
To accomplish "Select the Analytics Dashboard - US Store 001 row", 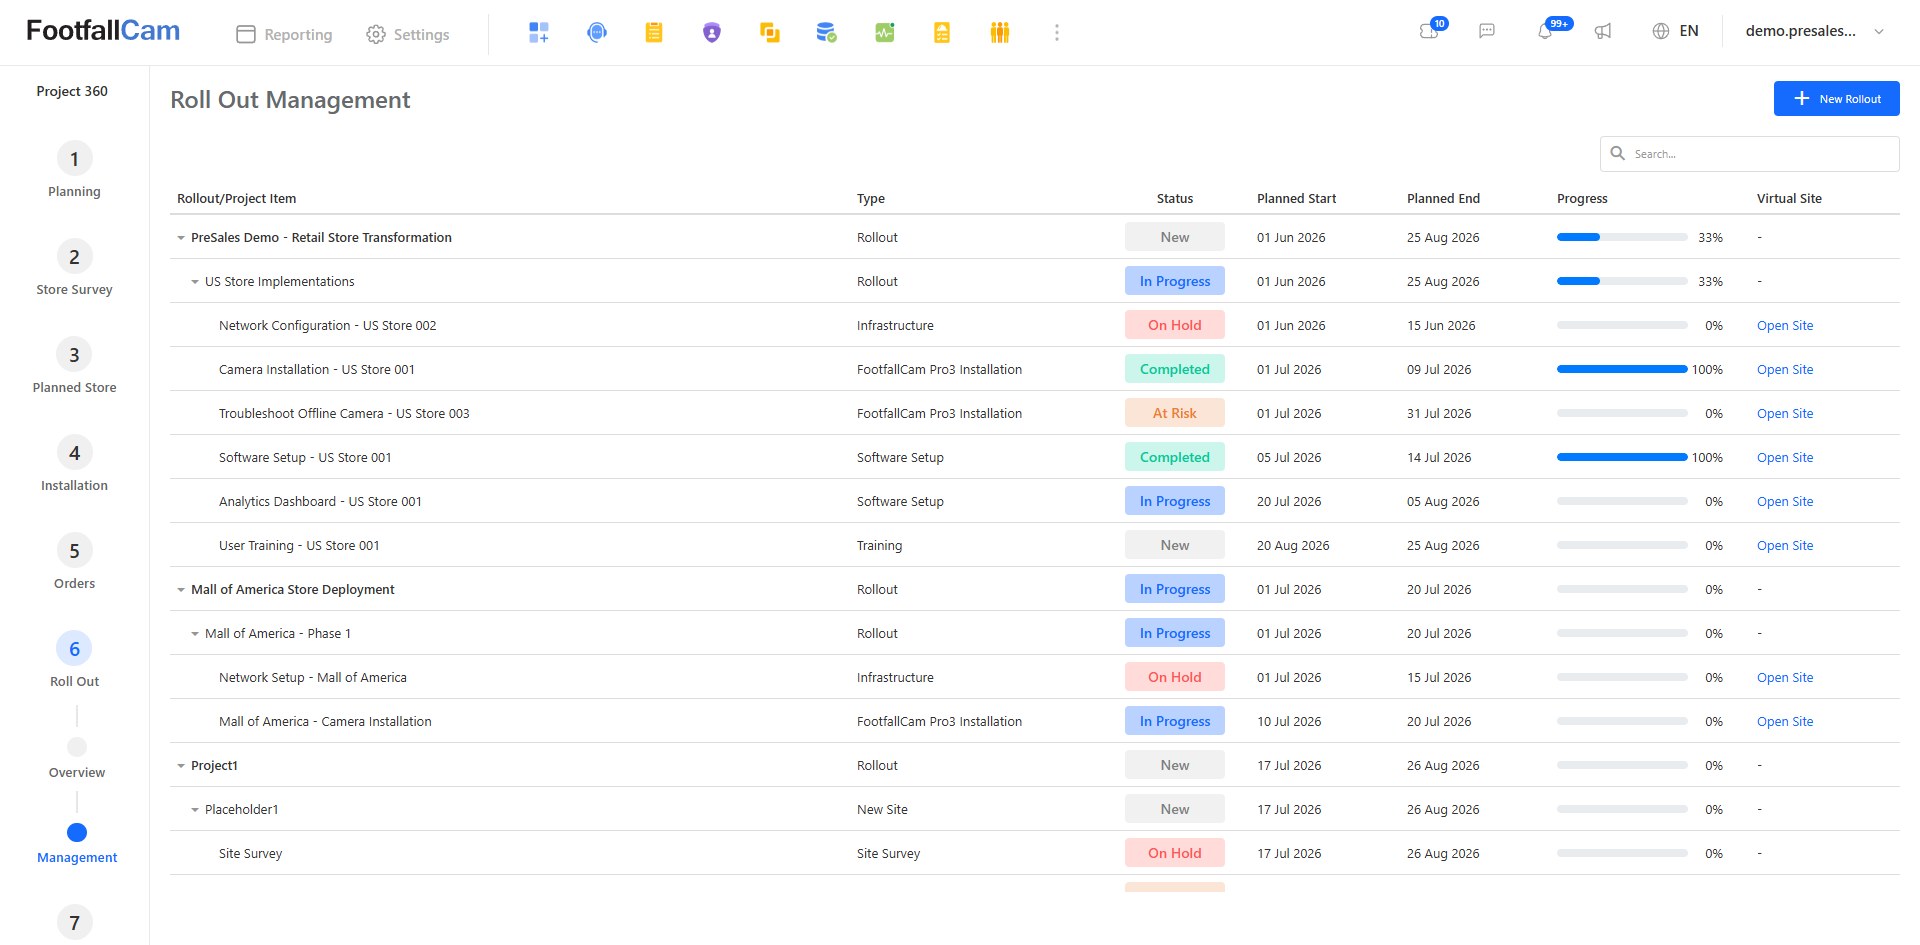I will 1035,501.
